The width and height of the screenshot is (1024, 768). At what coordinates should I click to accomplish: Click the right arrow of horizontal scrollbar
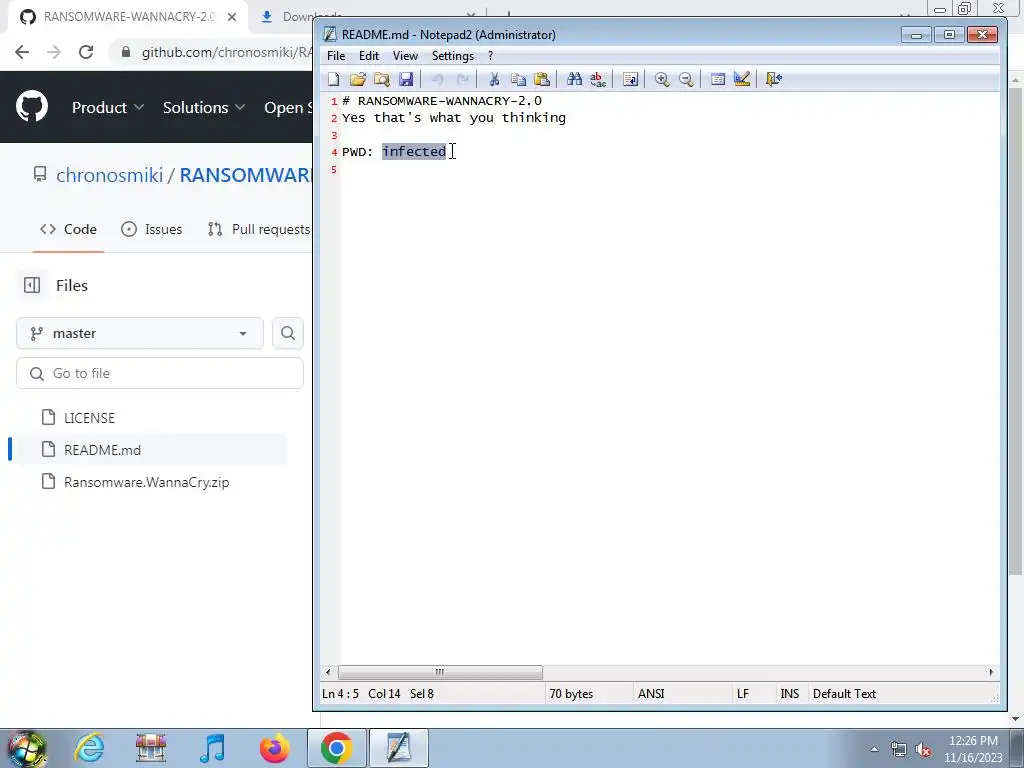991,672
